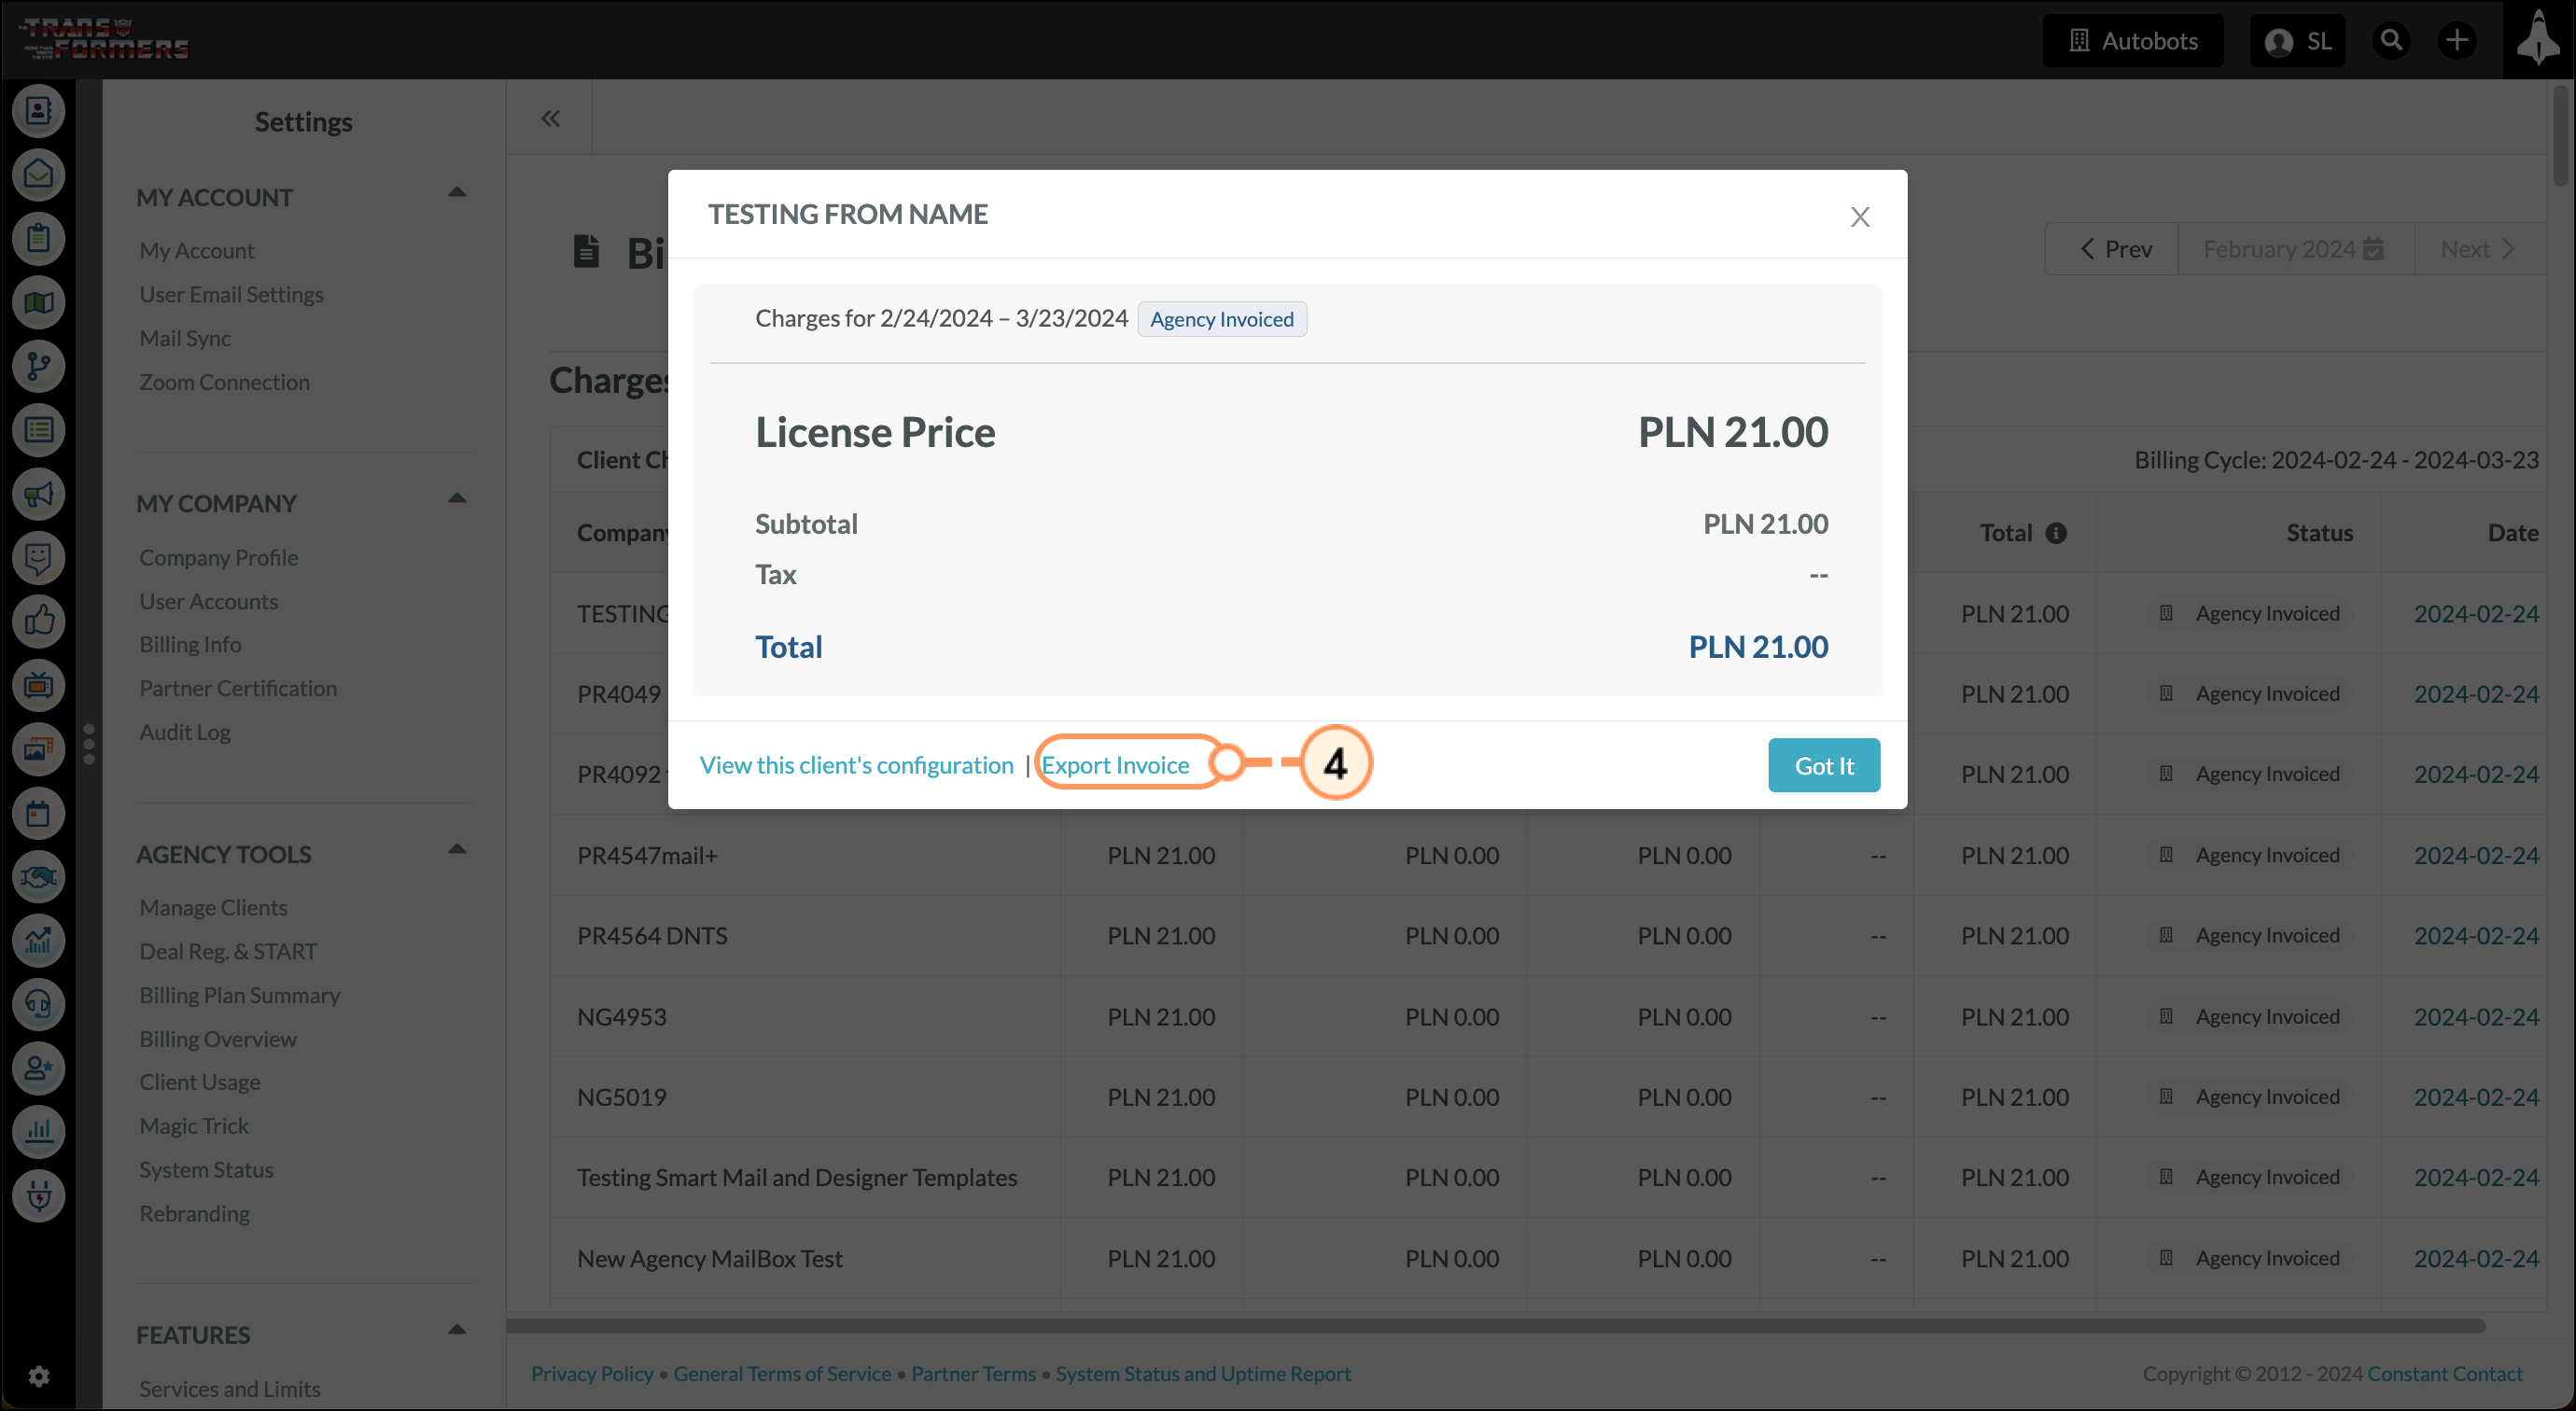Collapse the FEATURES section

tap(457, 1329)
